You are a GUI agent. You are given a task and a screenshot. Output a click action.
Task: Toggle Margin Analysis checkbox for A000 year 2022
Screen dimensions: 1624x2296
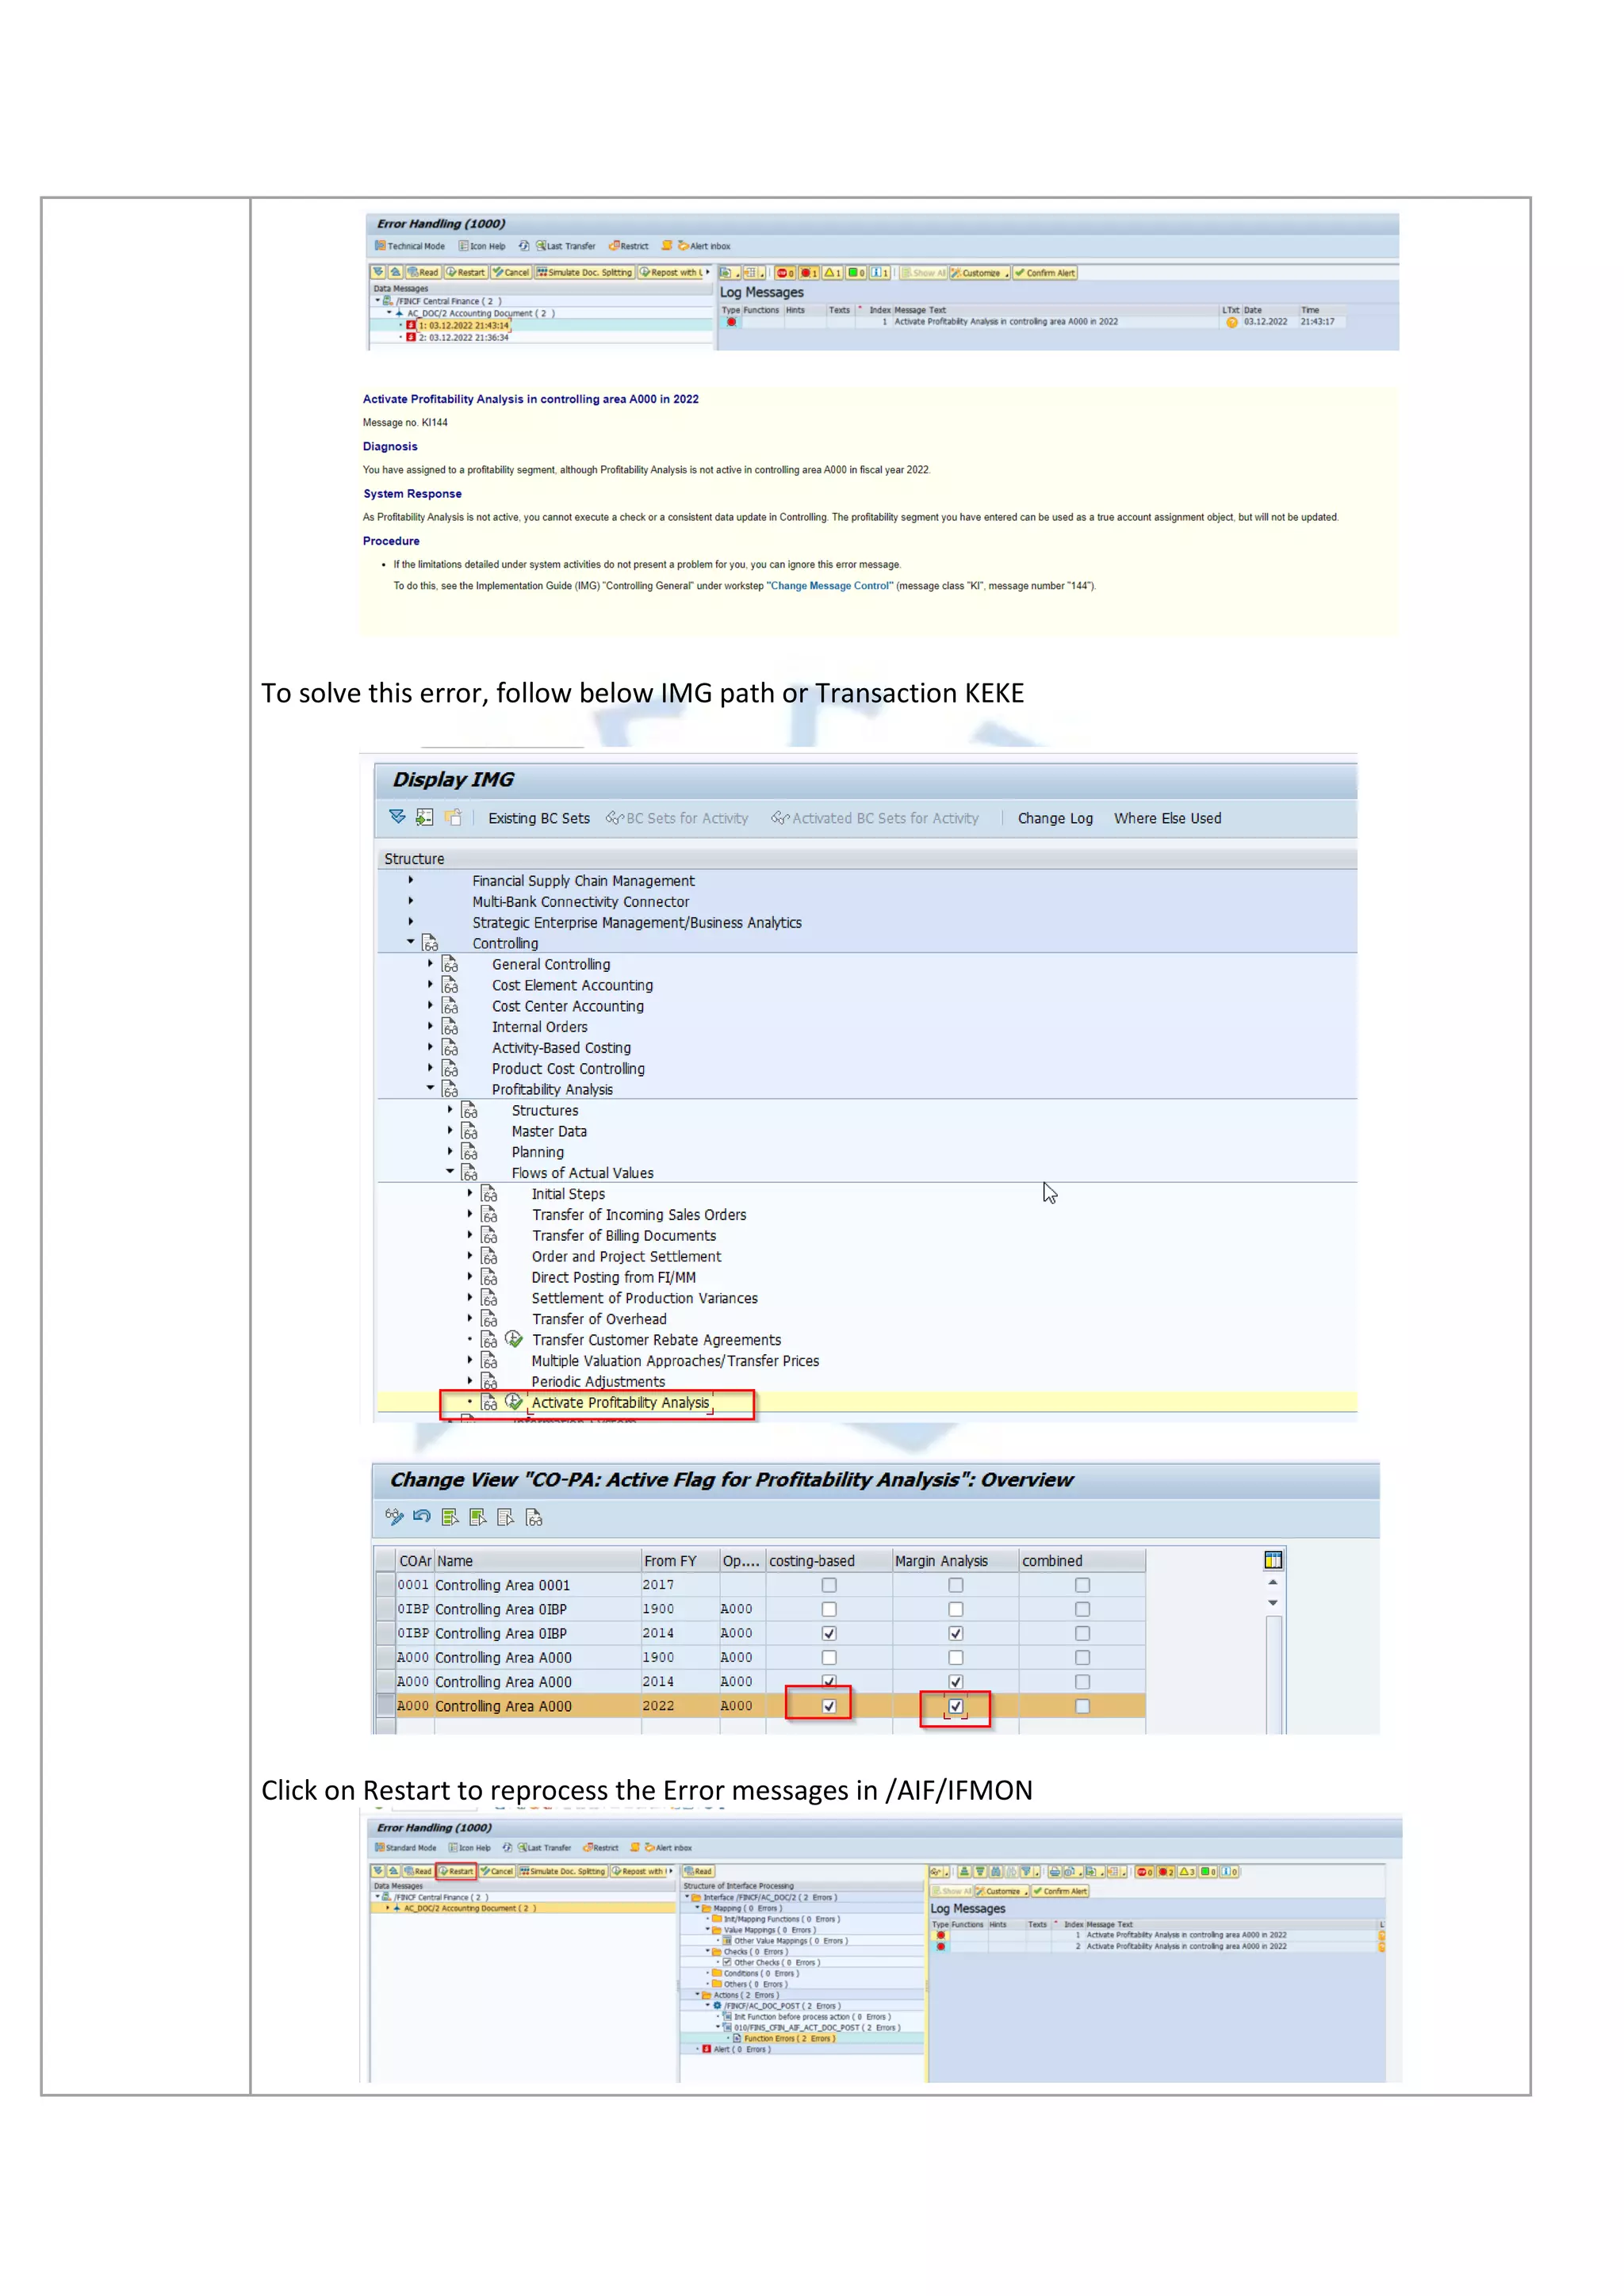(x=955, y=1706)
